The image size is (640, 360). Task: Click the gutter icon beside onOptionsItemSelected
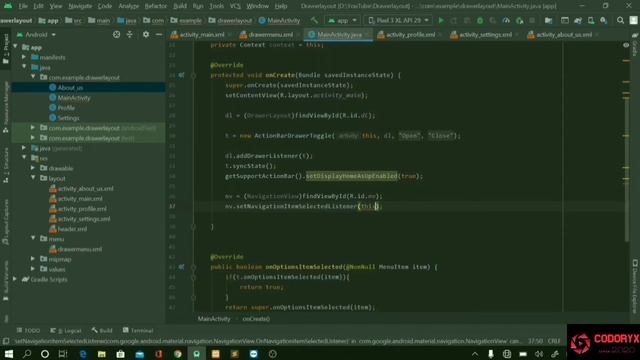coord(181,267)
